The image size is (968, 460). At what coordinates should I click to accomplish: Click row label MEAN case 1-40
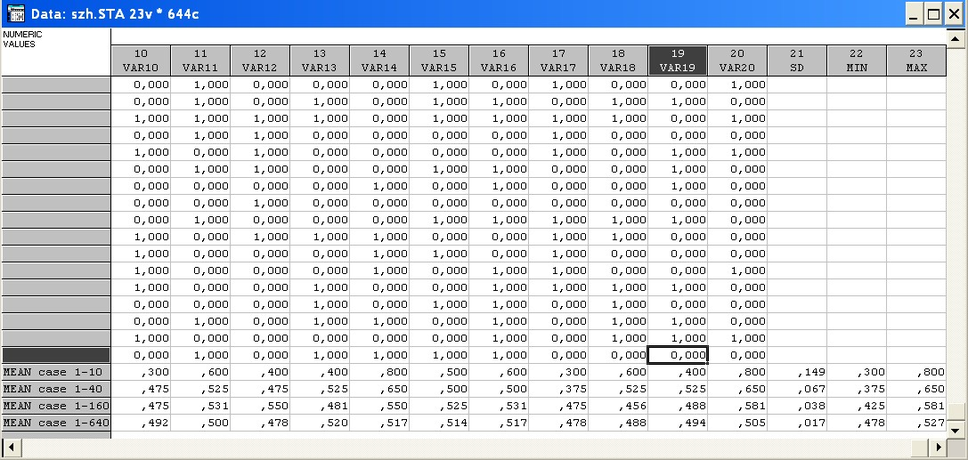[56, 389]
